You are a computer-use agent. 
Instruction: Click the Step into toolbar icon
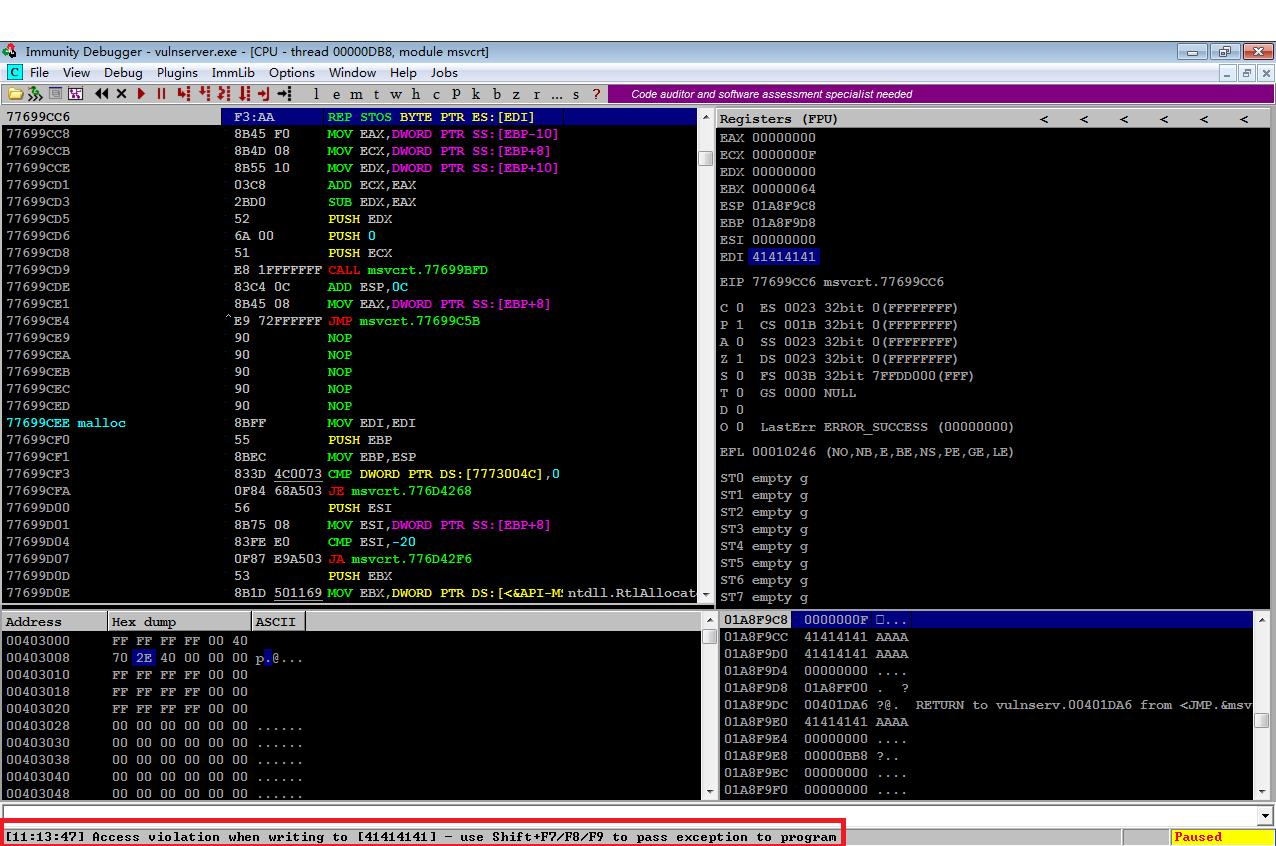(x=183, y=94)
